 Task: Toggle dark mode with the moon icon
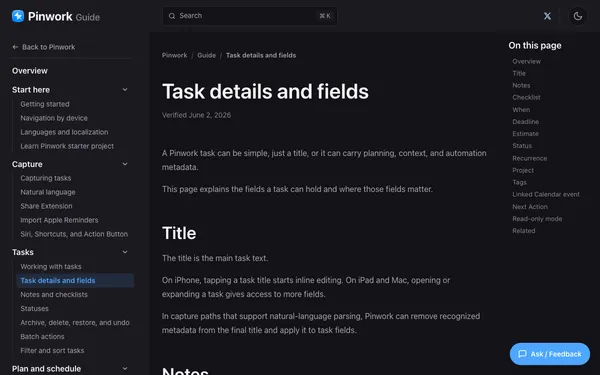pos(577,16)
